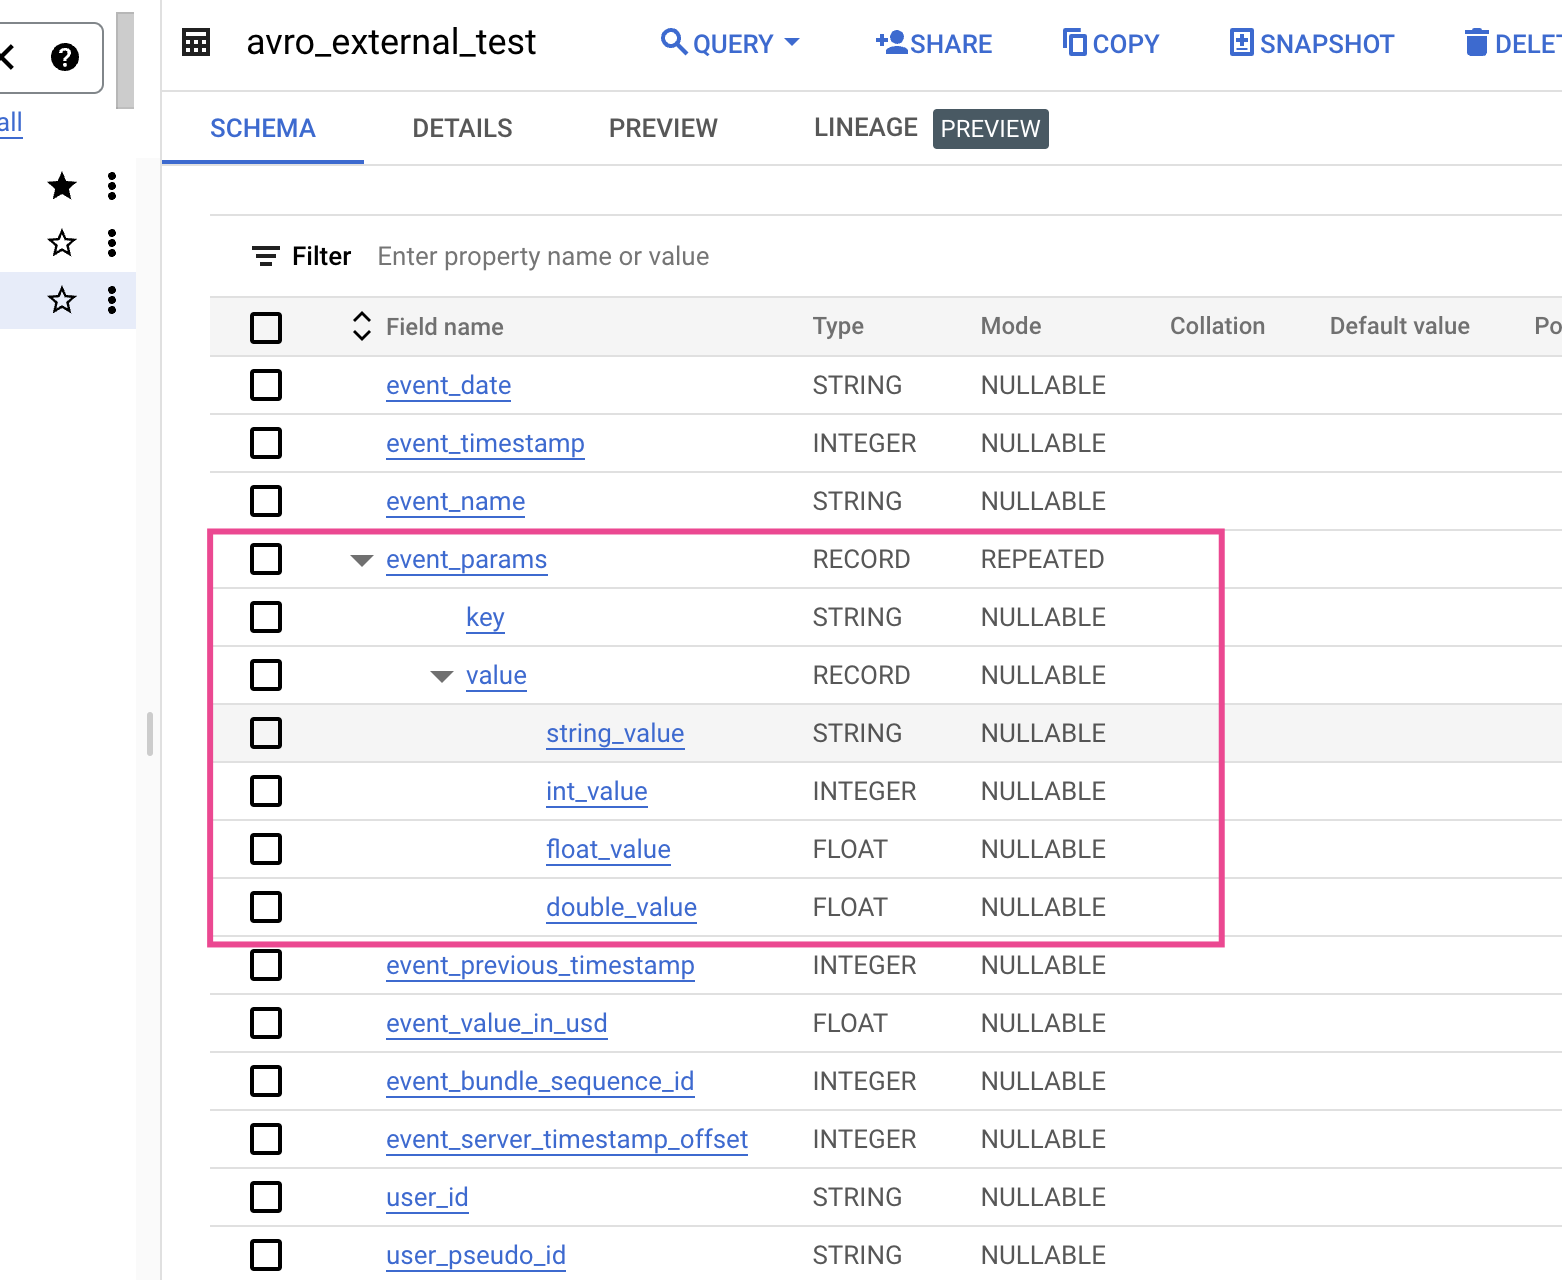Click the event_timestamp field link

click(x=485, y=443)
